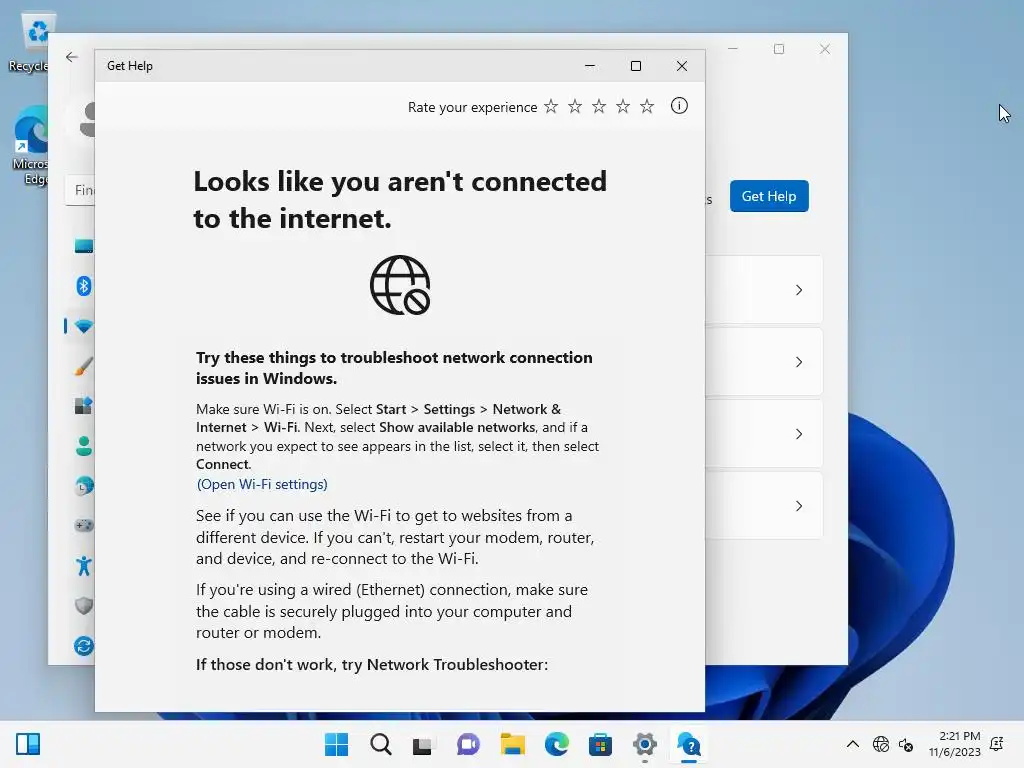Viewport: 1024px width, 768px height.
Task: Rate experience with the fourth star
Action: [x=623, y=106]
